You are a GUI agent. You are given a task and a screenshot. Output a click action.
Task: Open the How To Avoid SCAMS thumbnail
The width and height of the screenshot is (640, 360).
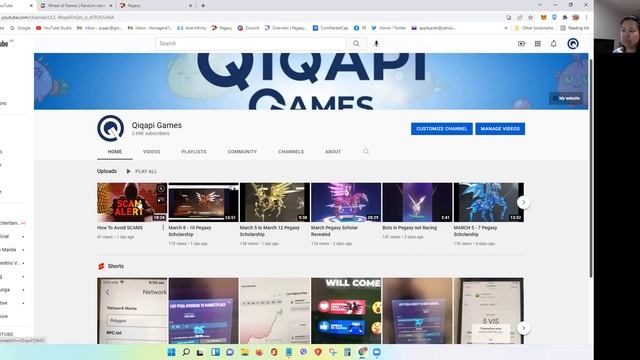coord(132,202)
